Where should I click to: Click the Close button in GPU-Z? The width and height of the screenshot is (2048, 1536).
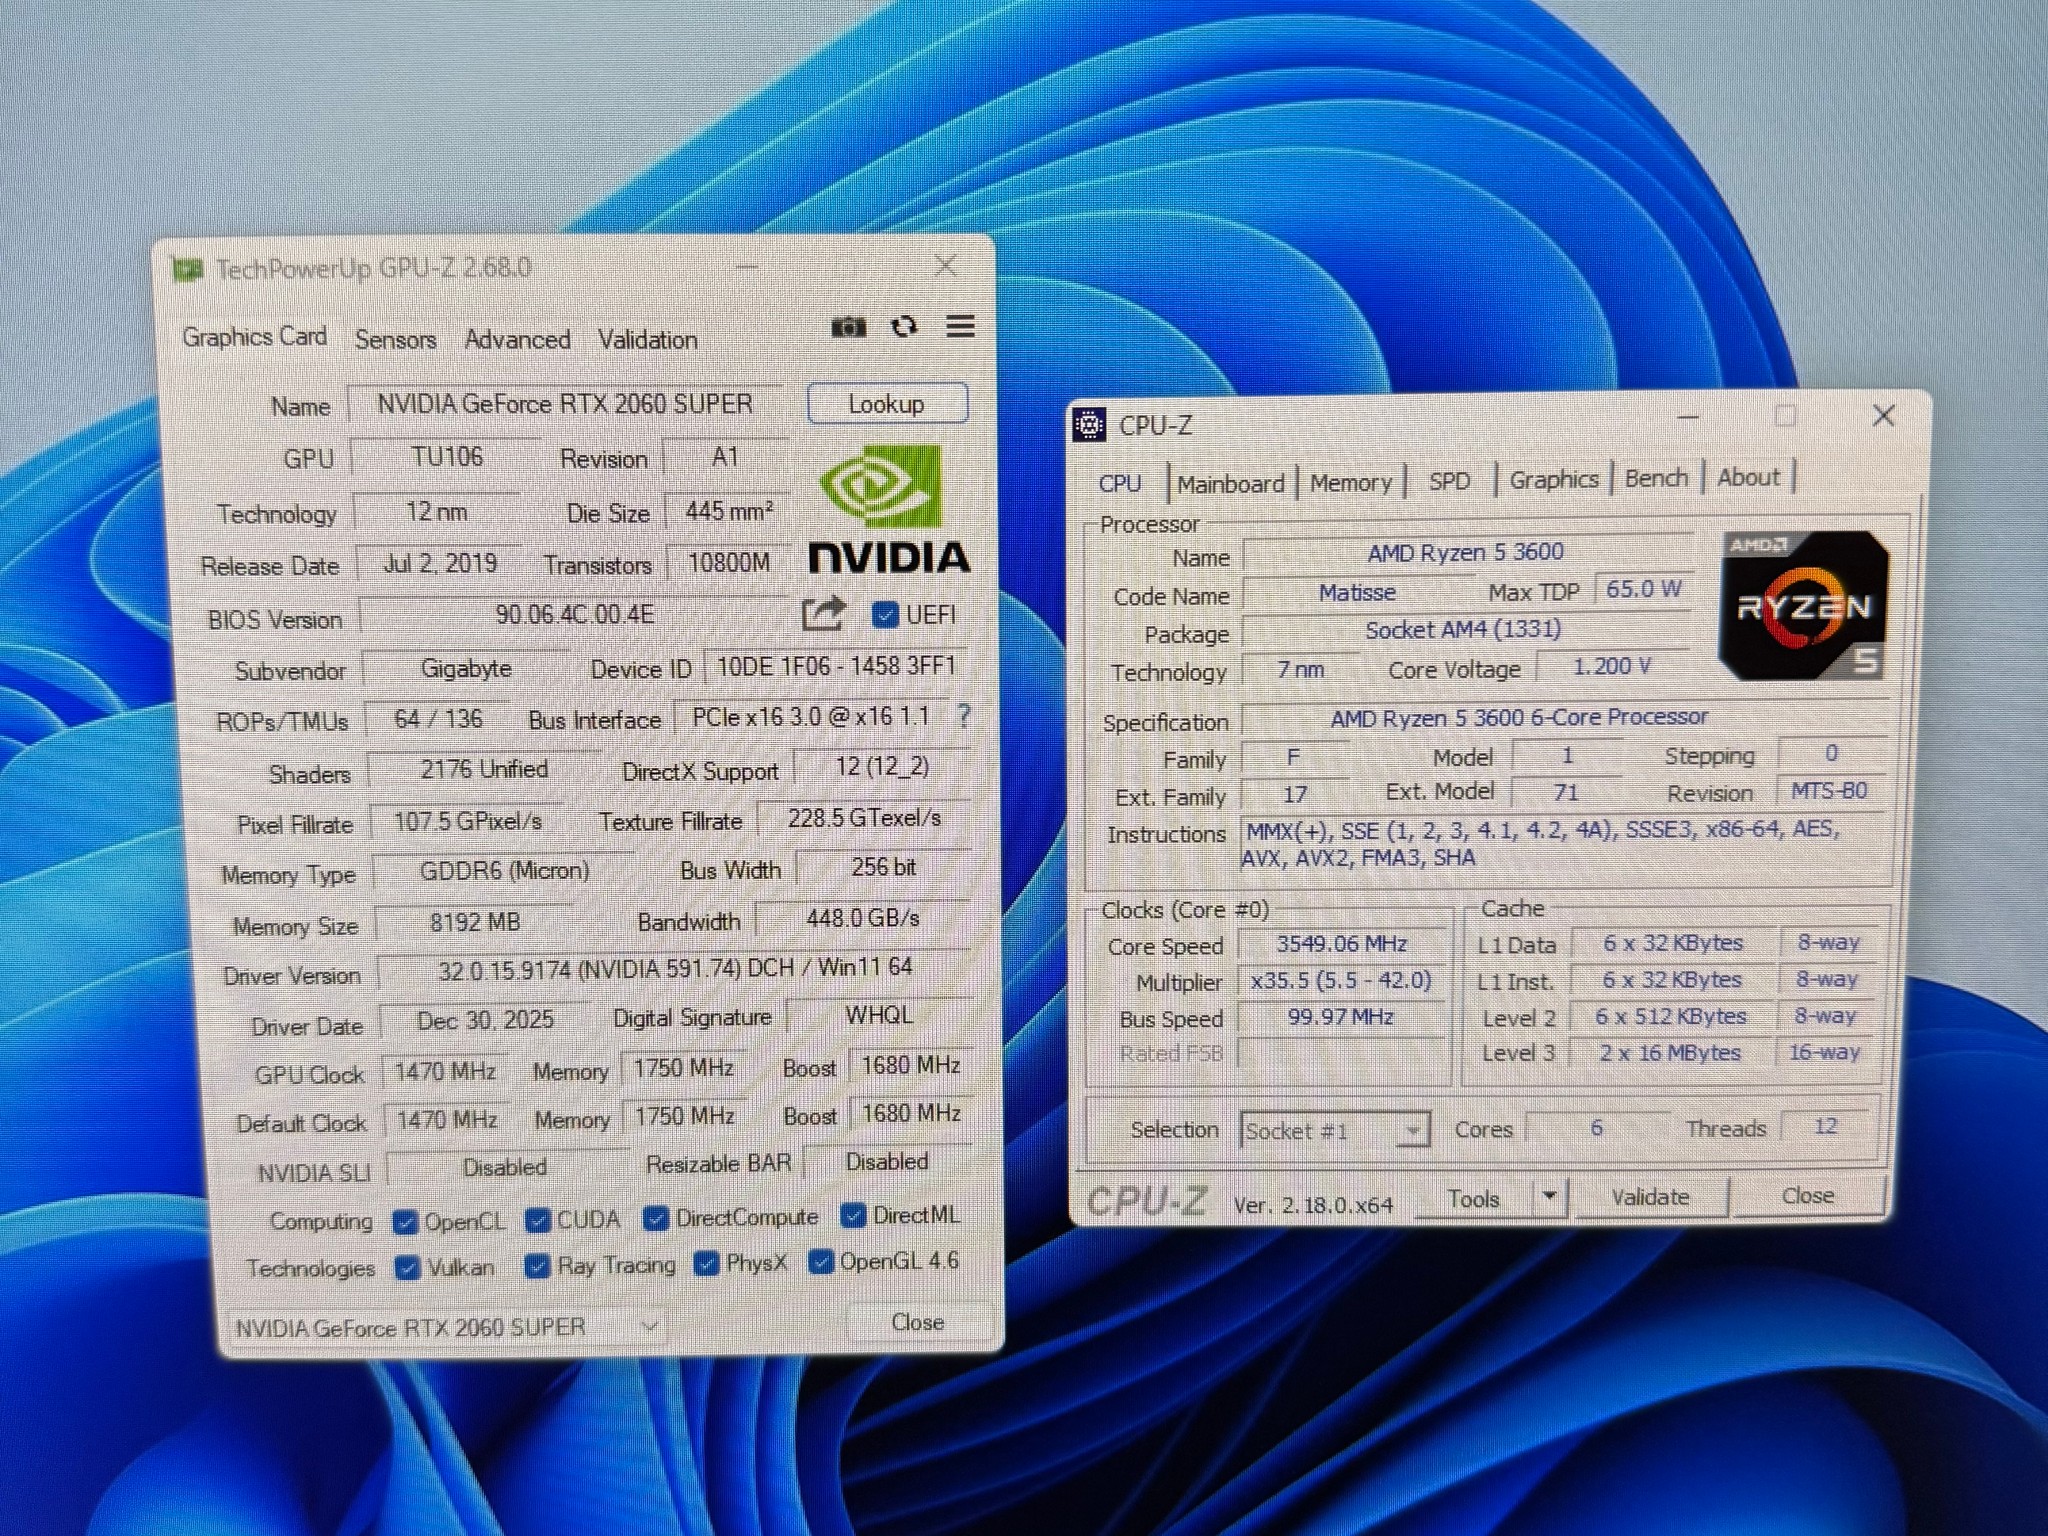point(918,1322)
